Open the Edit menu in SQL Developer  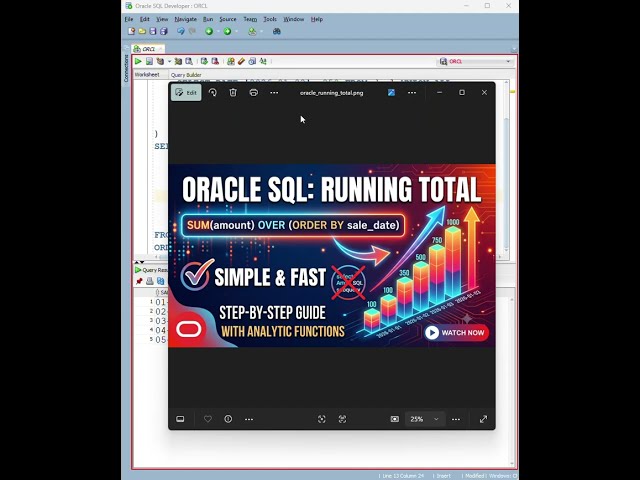click(x=145, y=19)
